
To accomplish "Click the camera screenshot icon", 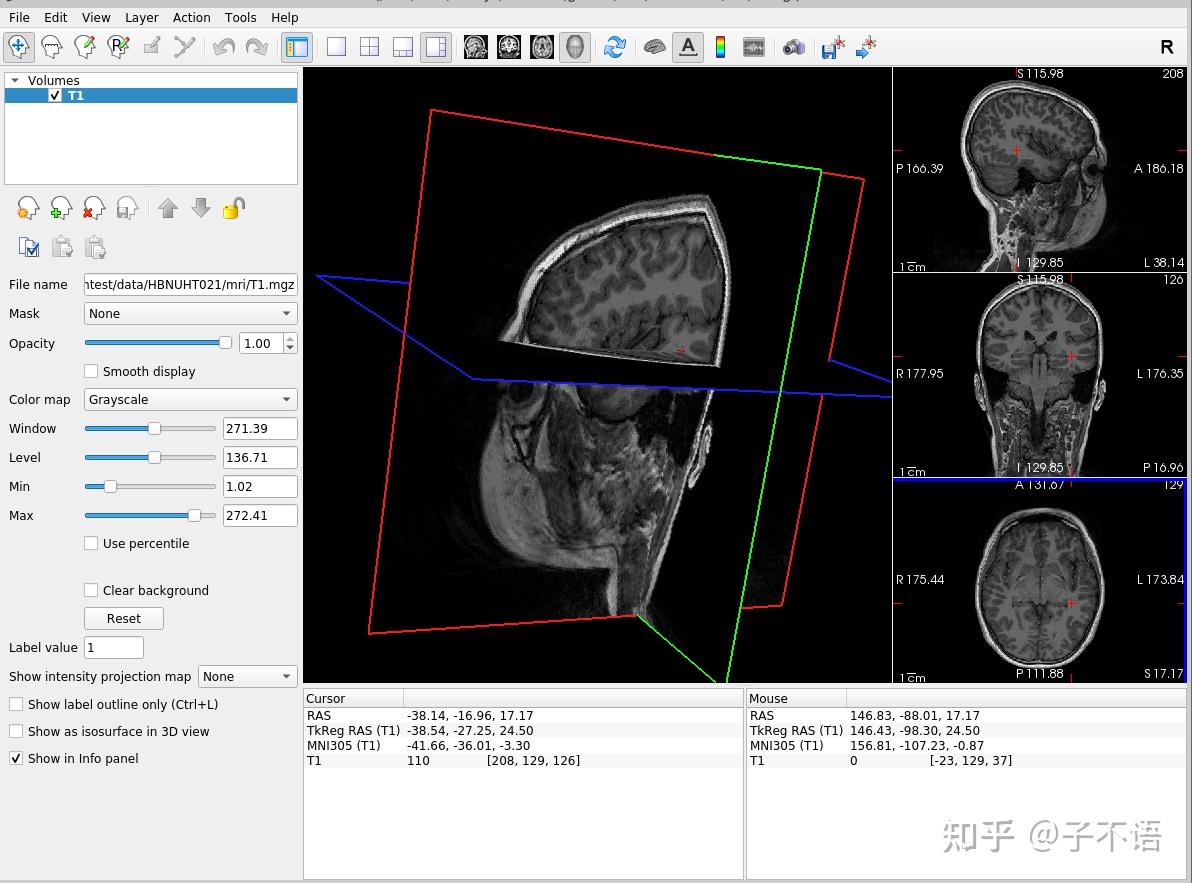I will pyautogui.click(x=794, y=47).
